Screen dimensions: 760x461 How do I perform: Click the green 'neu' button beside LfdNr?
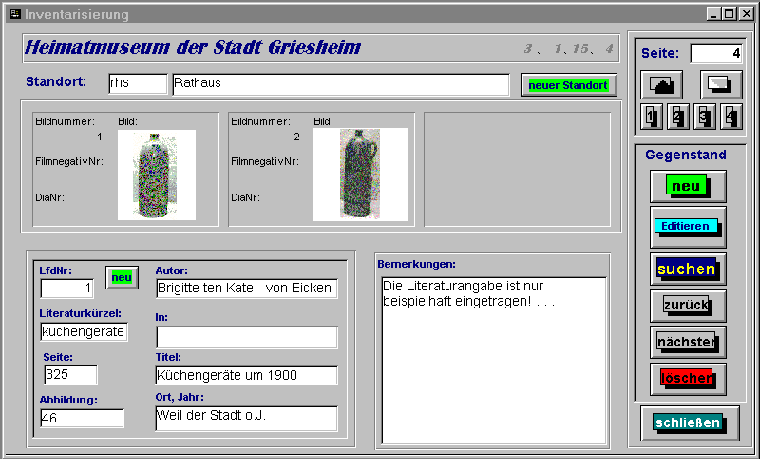[122, 277]
